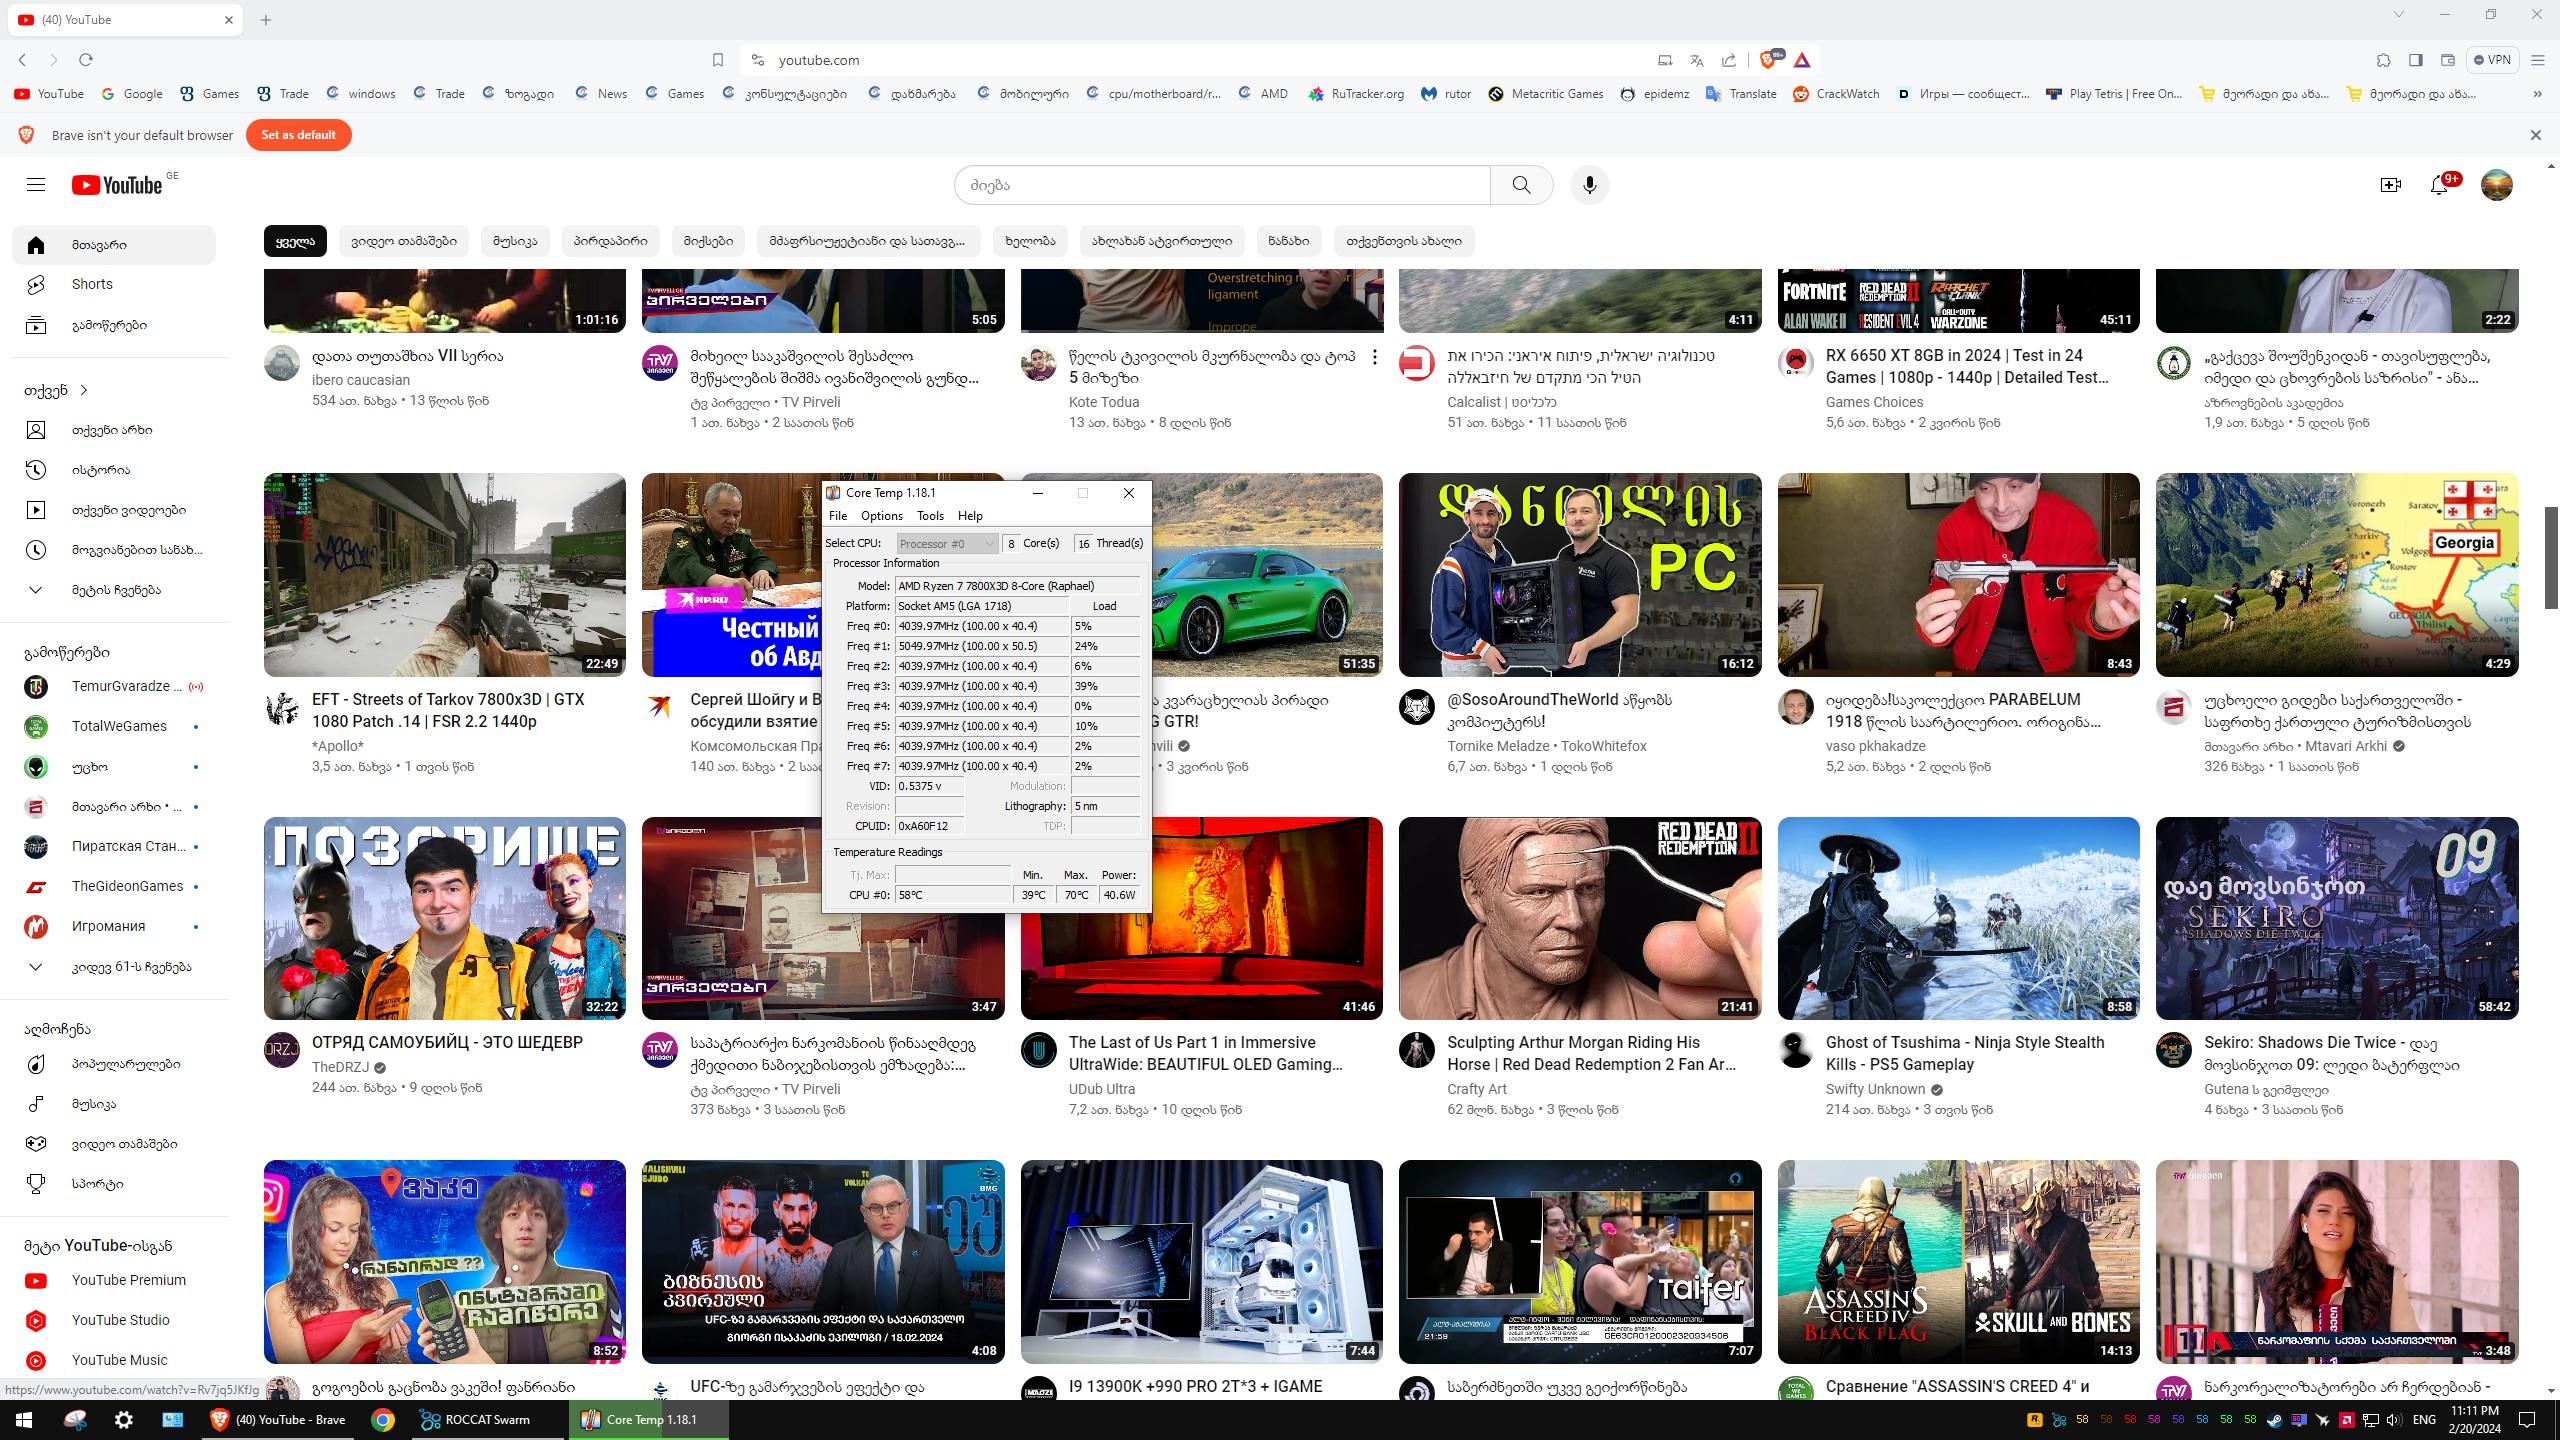
Task: Click the search magnifier button
Action: [1521, 185]
